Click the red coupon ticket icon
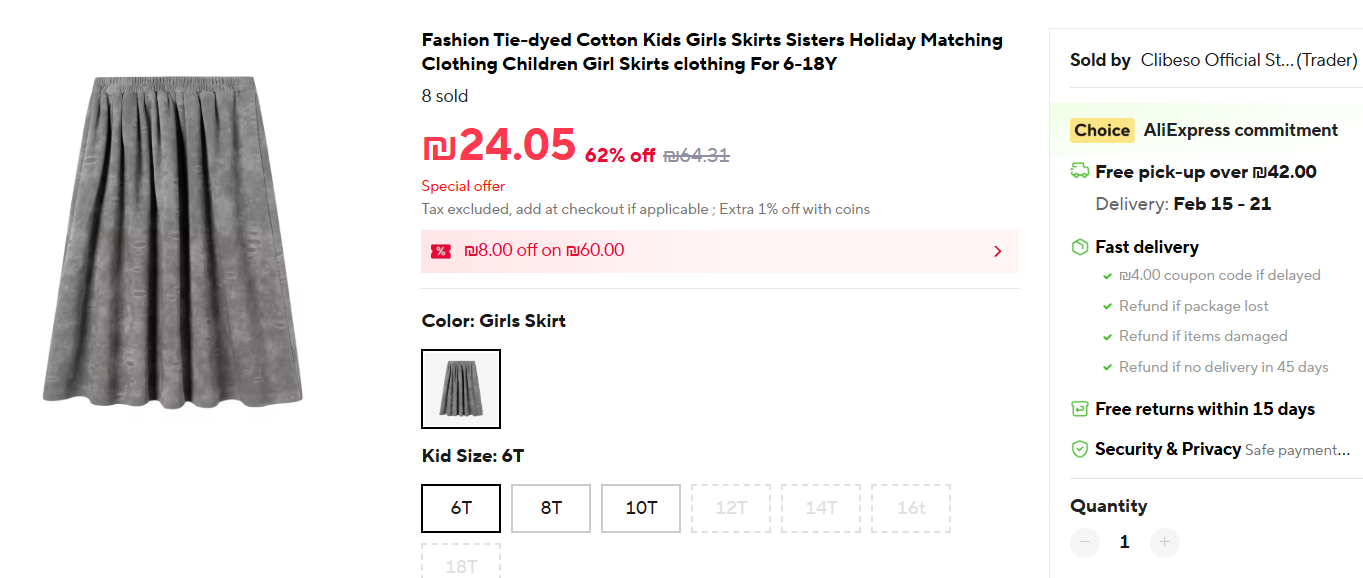This screenshot has width=1363, height=578. (x=441, y=251)
